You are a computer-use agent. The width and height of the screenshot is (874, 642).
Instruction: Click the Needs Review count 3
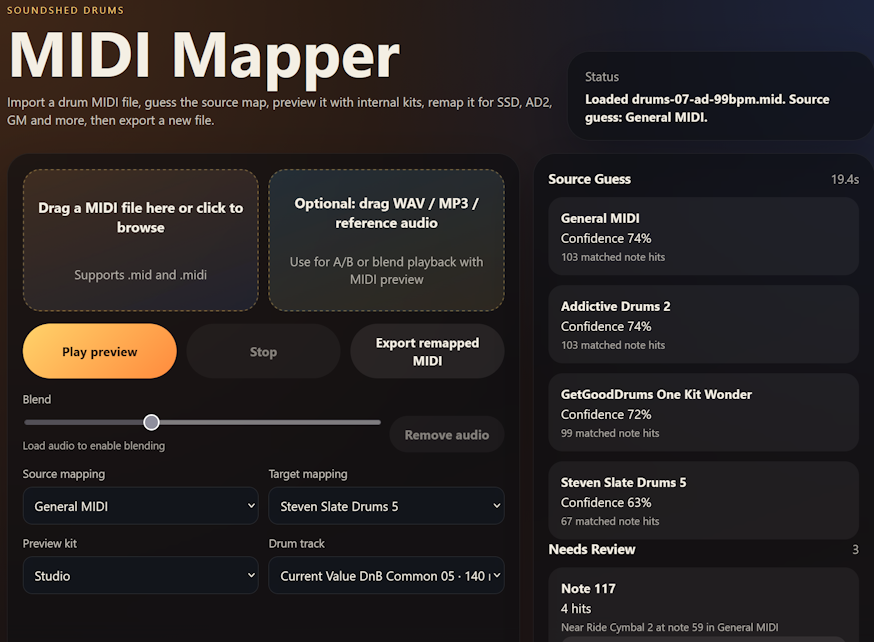[x=855, y=550]
